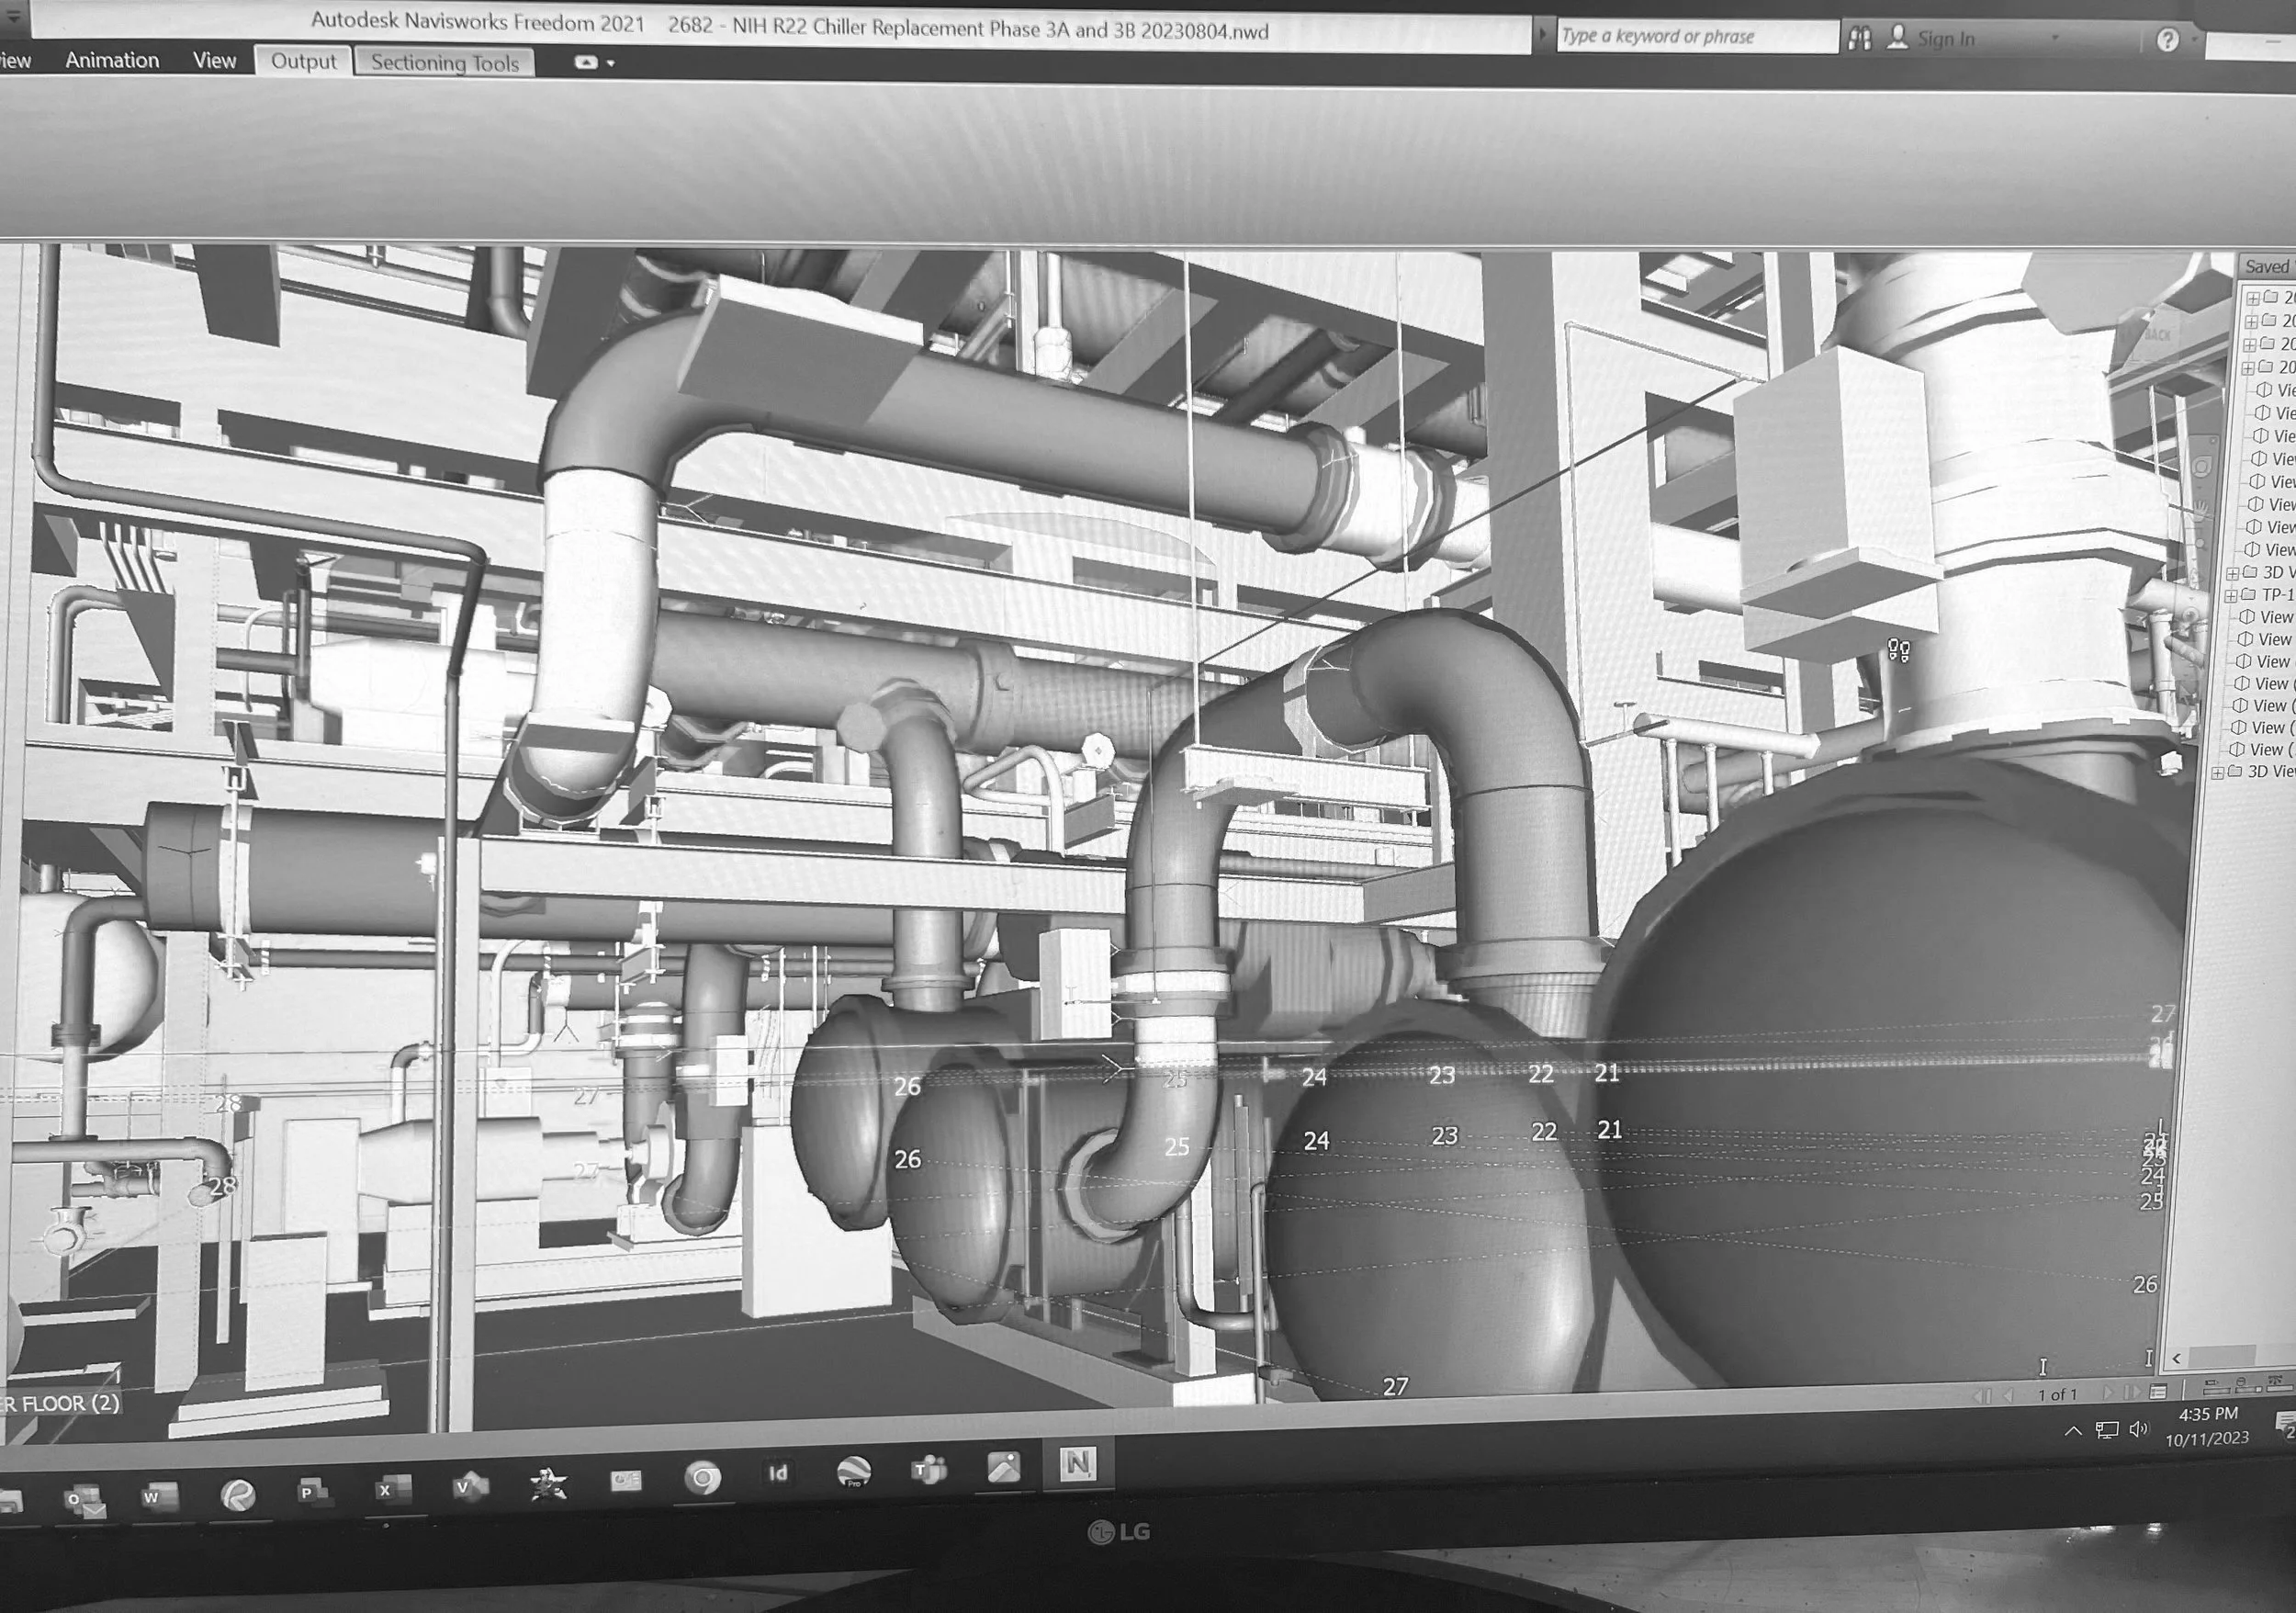Image resolution: width=2296 pixels, height=1613 pixels.
Task: Click the Google Earth Pro taskbar icon
Action: (x=853, y=1472)
